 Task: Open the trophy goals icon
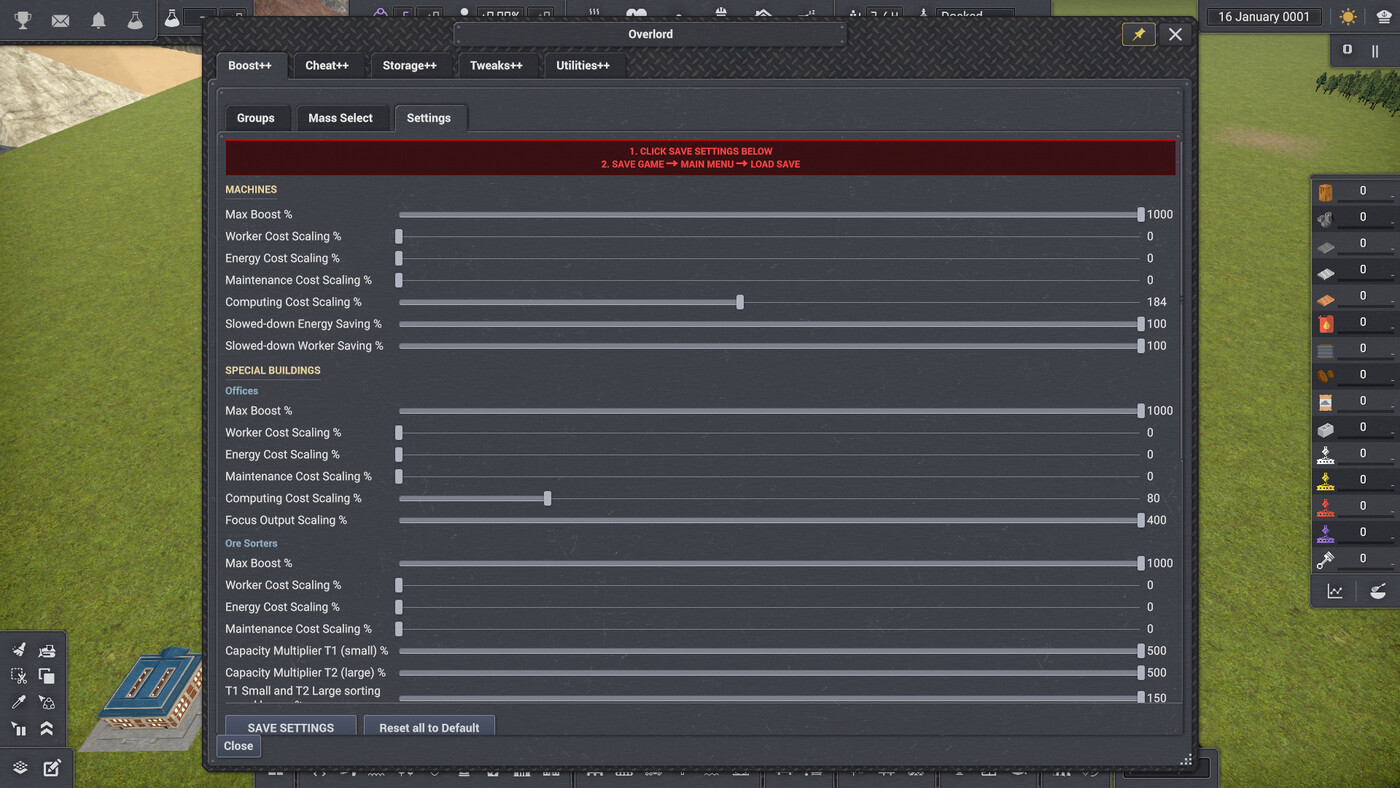(x=22, y=20)
